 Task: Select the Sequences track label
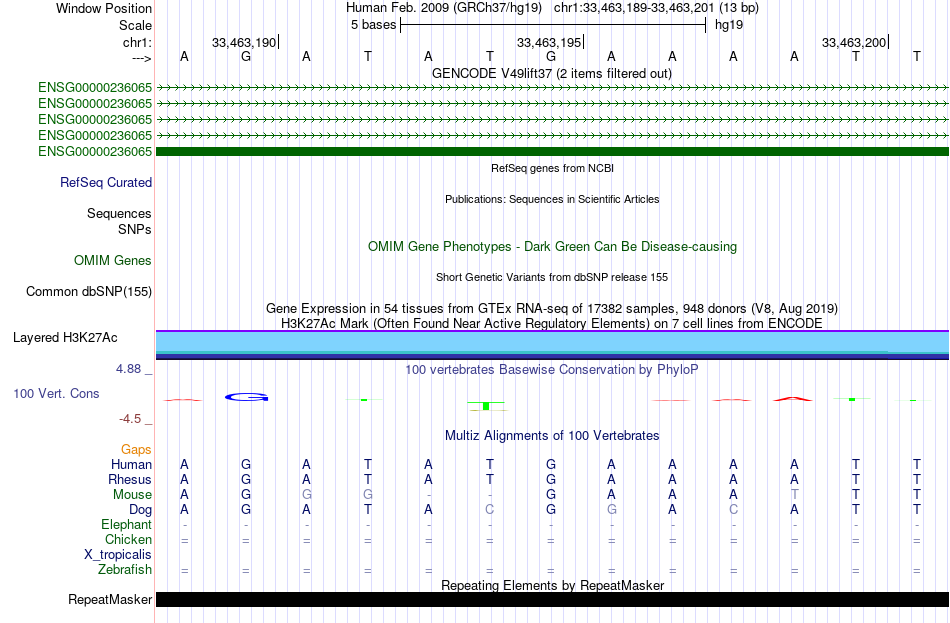pyautogui.click(x=119, y=213)
